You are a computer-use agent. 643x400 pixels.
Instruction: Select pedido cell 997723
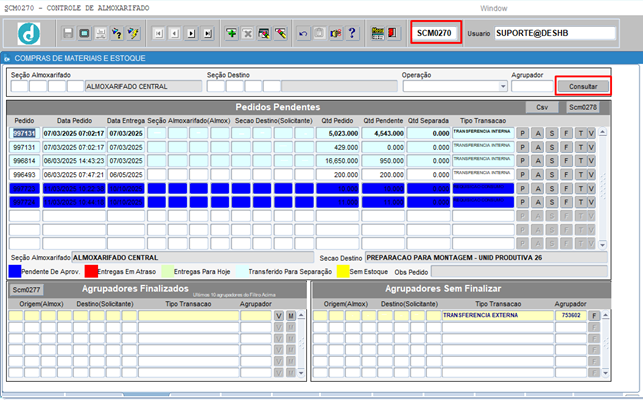click(25, 189)
